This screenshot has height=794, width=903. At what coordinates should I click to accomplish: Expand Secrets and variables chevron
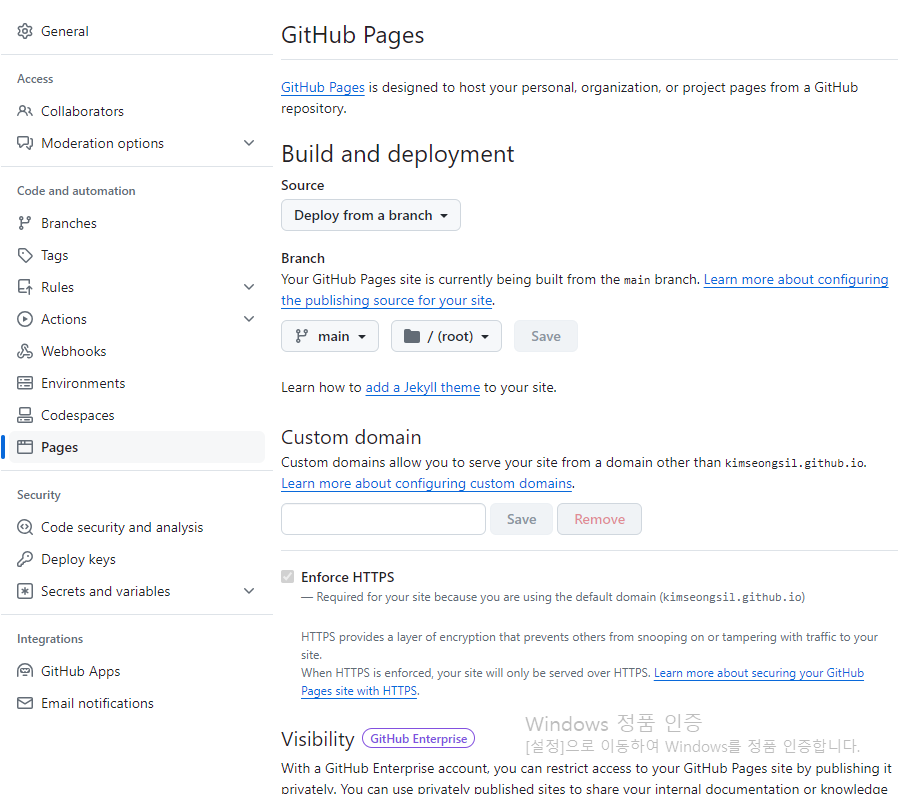pyautogui.click(x=249, y=591)
